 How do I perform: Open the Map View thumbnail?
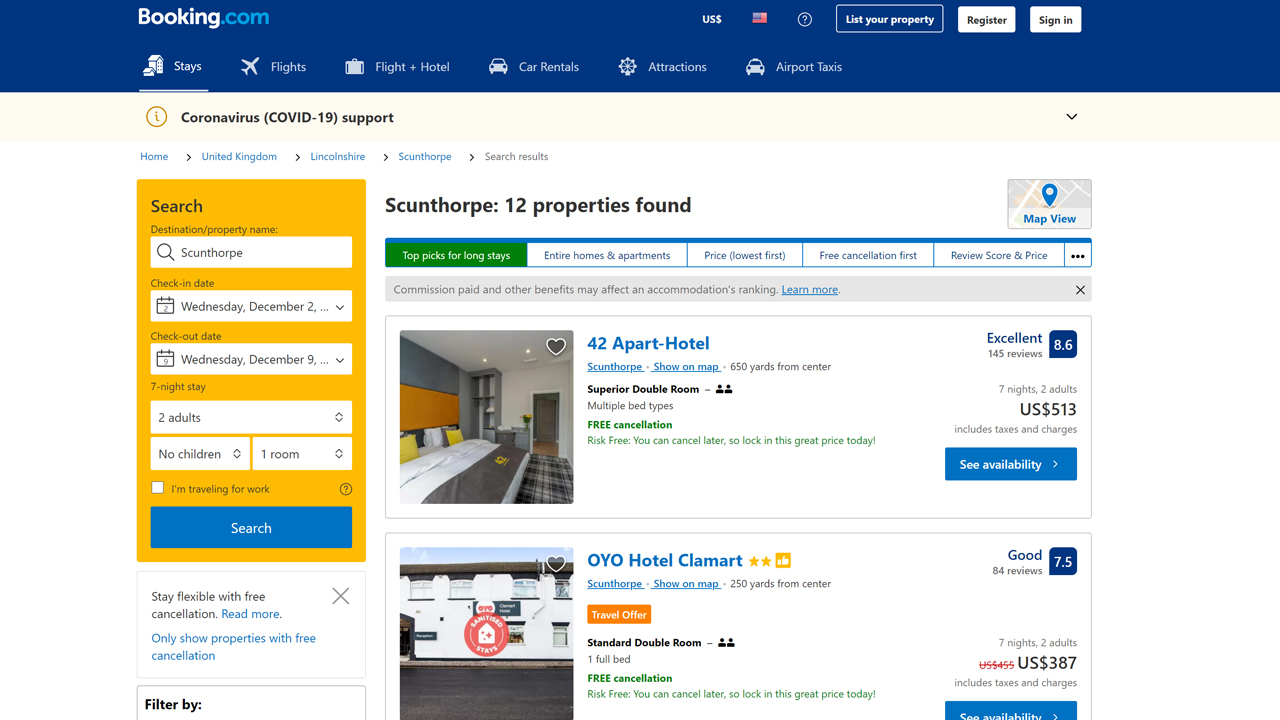(x=1049, y=204)
